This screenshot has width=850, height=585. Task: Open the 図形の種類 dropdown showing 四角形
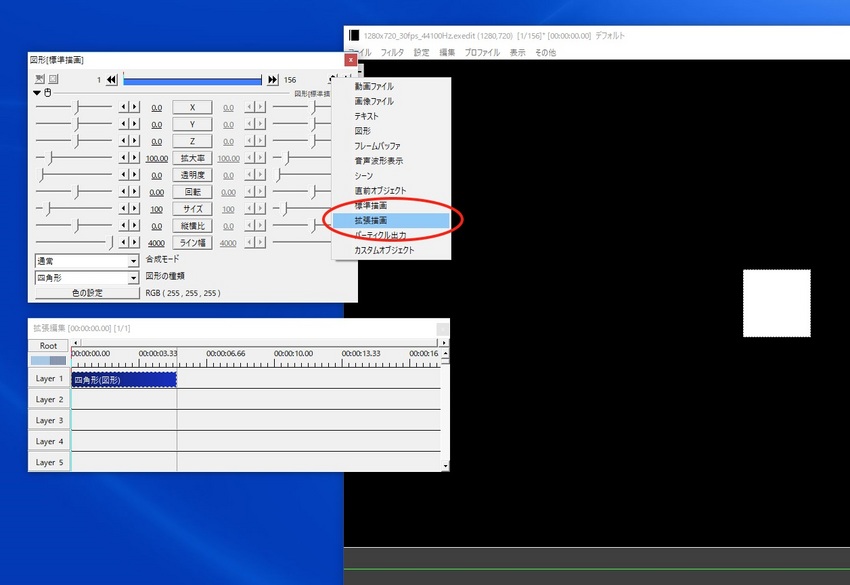[x=86, y=277]
